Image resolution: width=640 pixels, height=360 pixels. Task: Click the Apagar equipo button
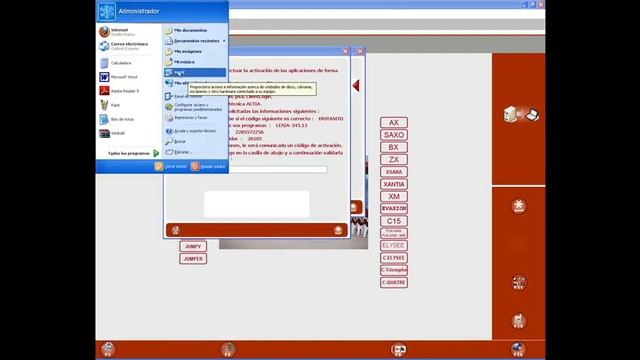208,166
